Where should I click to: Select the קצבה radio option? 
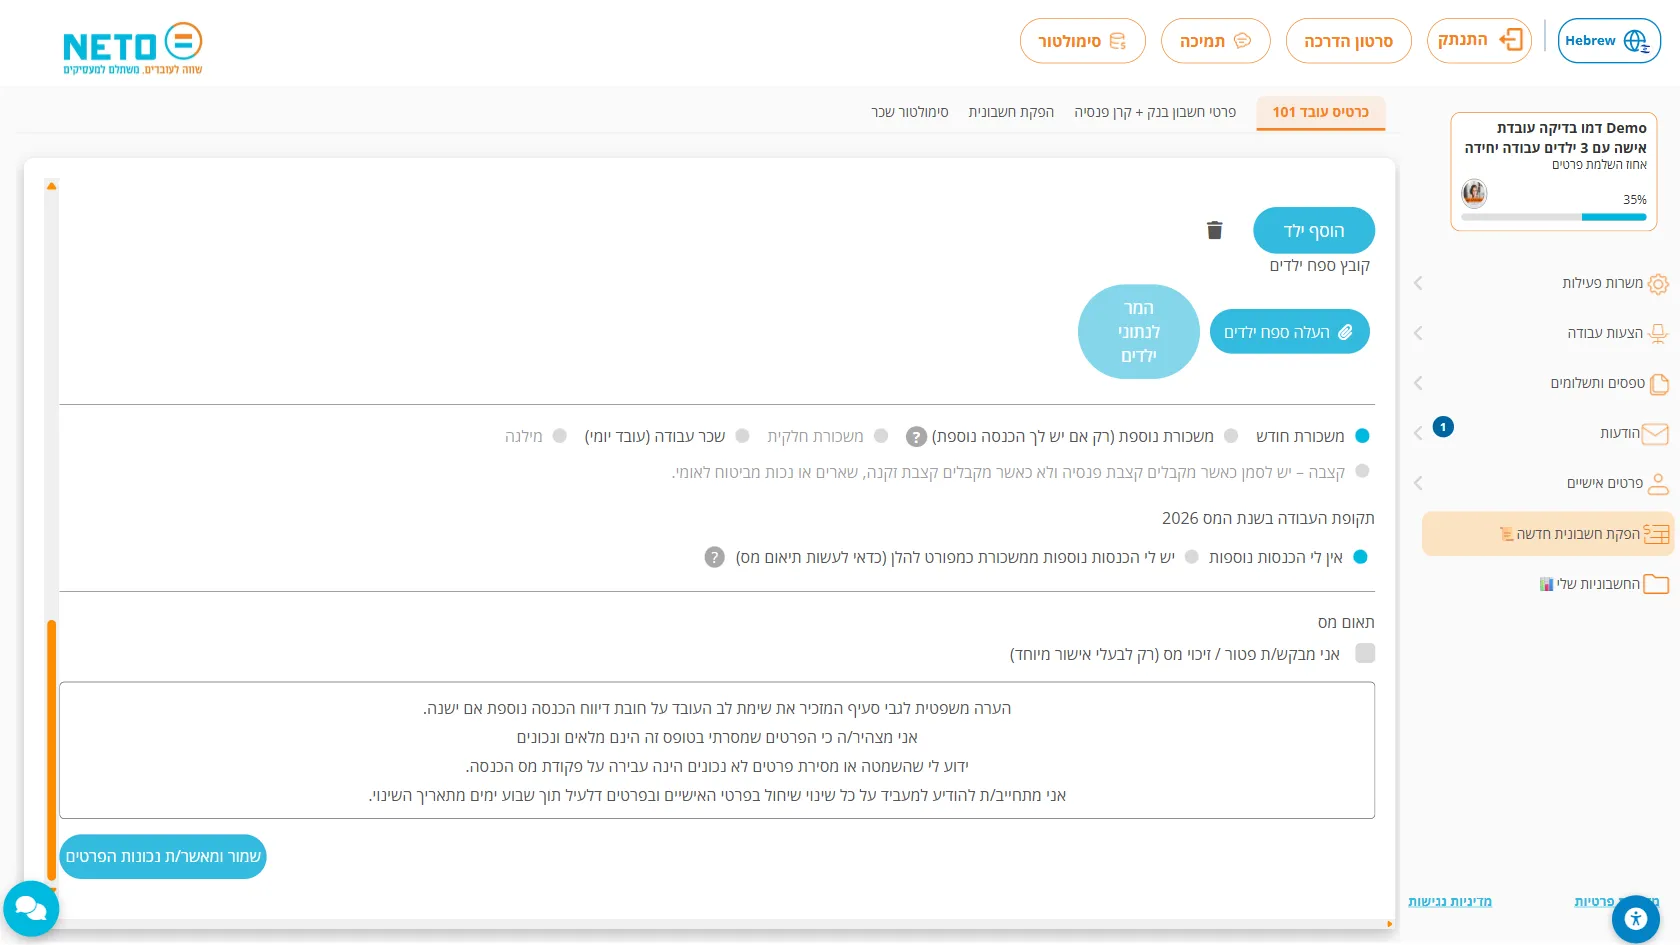[1362, 471]
